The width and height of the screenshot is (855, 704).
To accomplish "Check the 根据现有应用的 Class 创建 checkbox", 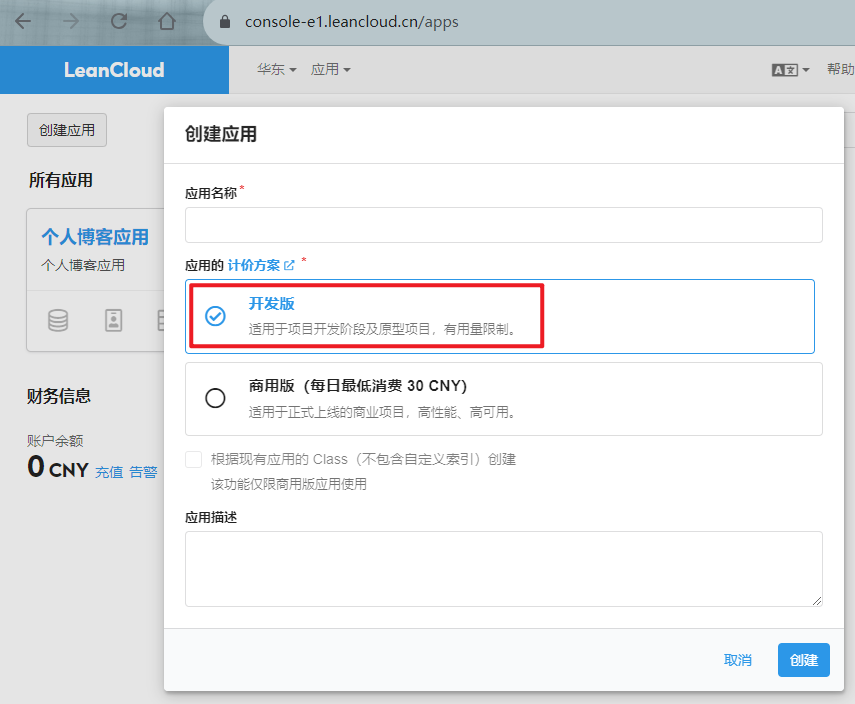I will click(194, 460).
